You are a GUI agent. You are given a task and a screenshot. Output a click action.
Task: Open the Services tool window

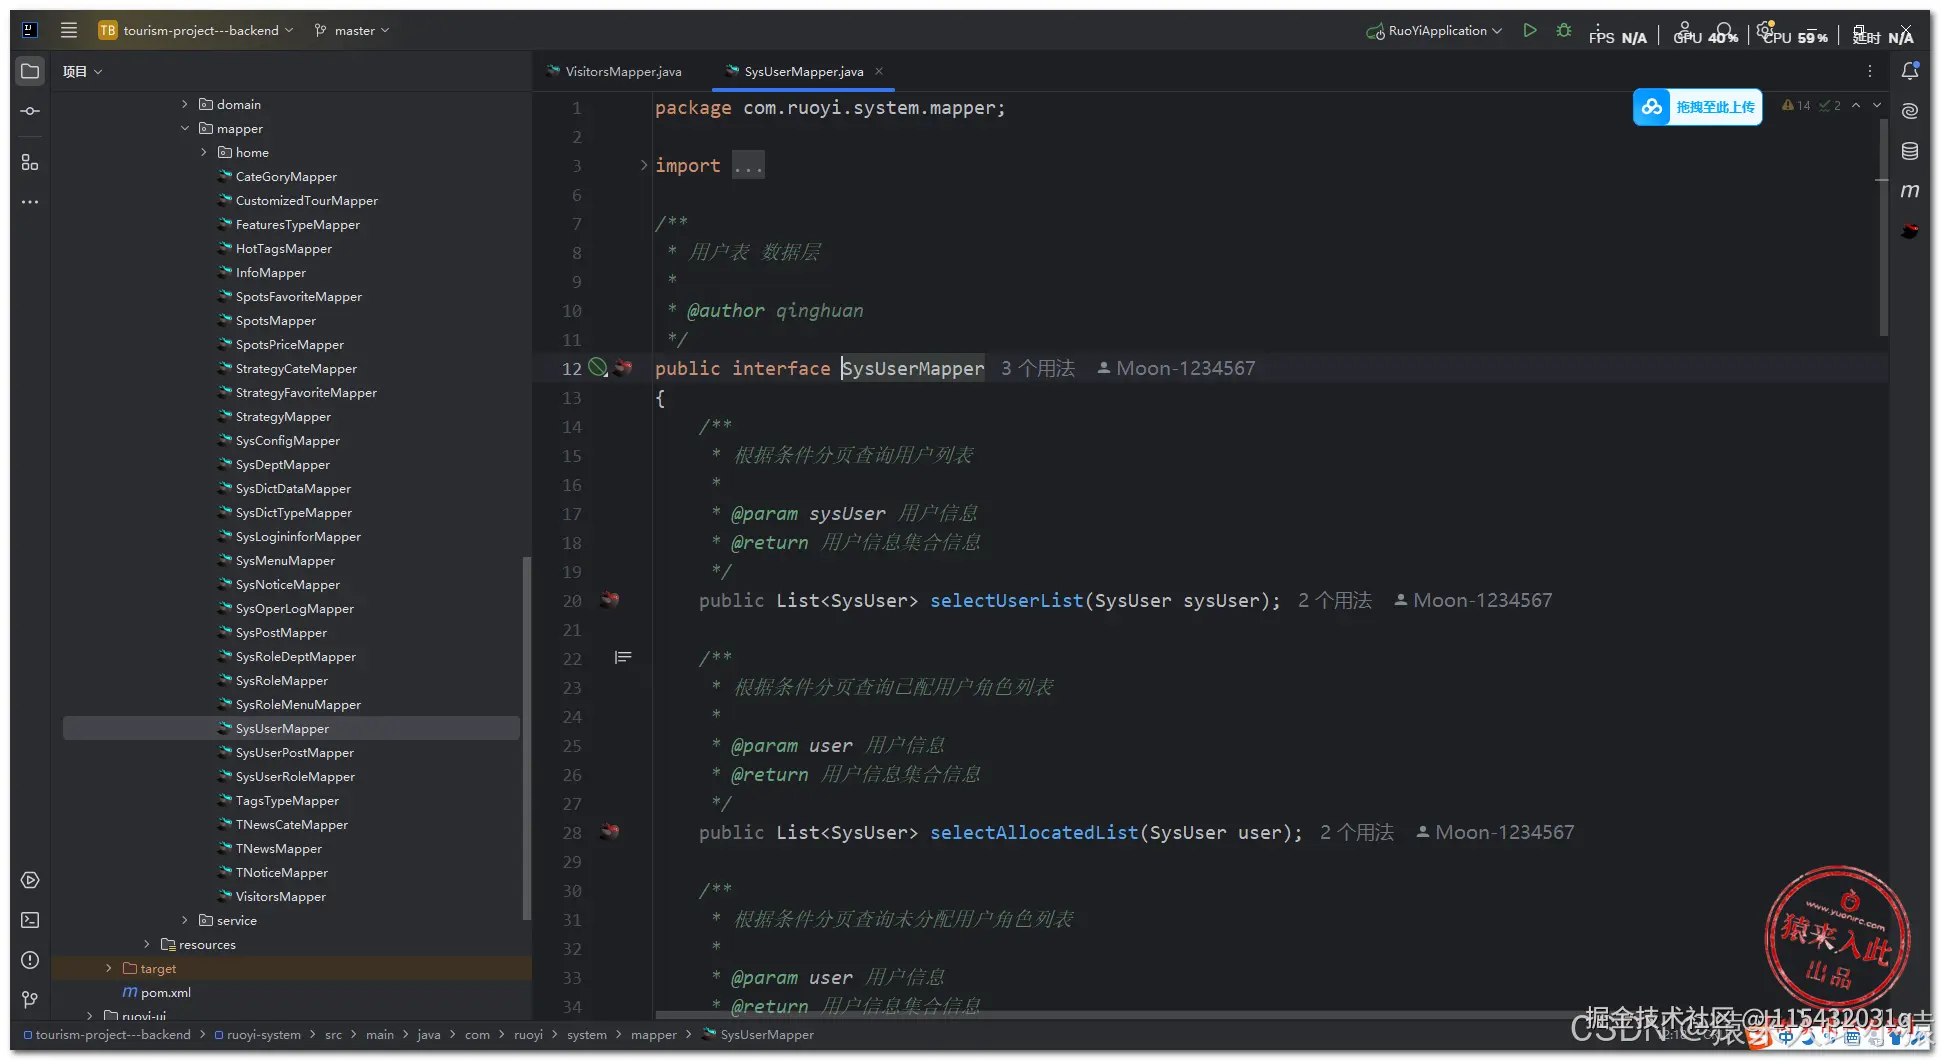coord(30,880)
